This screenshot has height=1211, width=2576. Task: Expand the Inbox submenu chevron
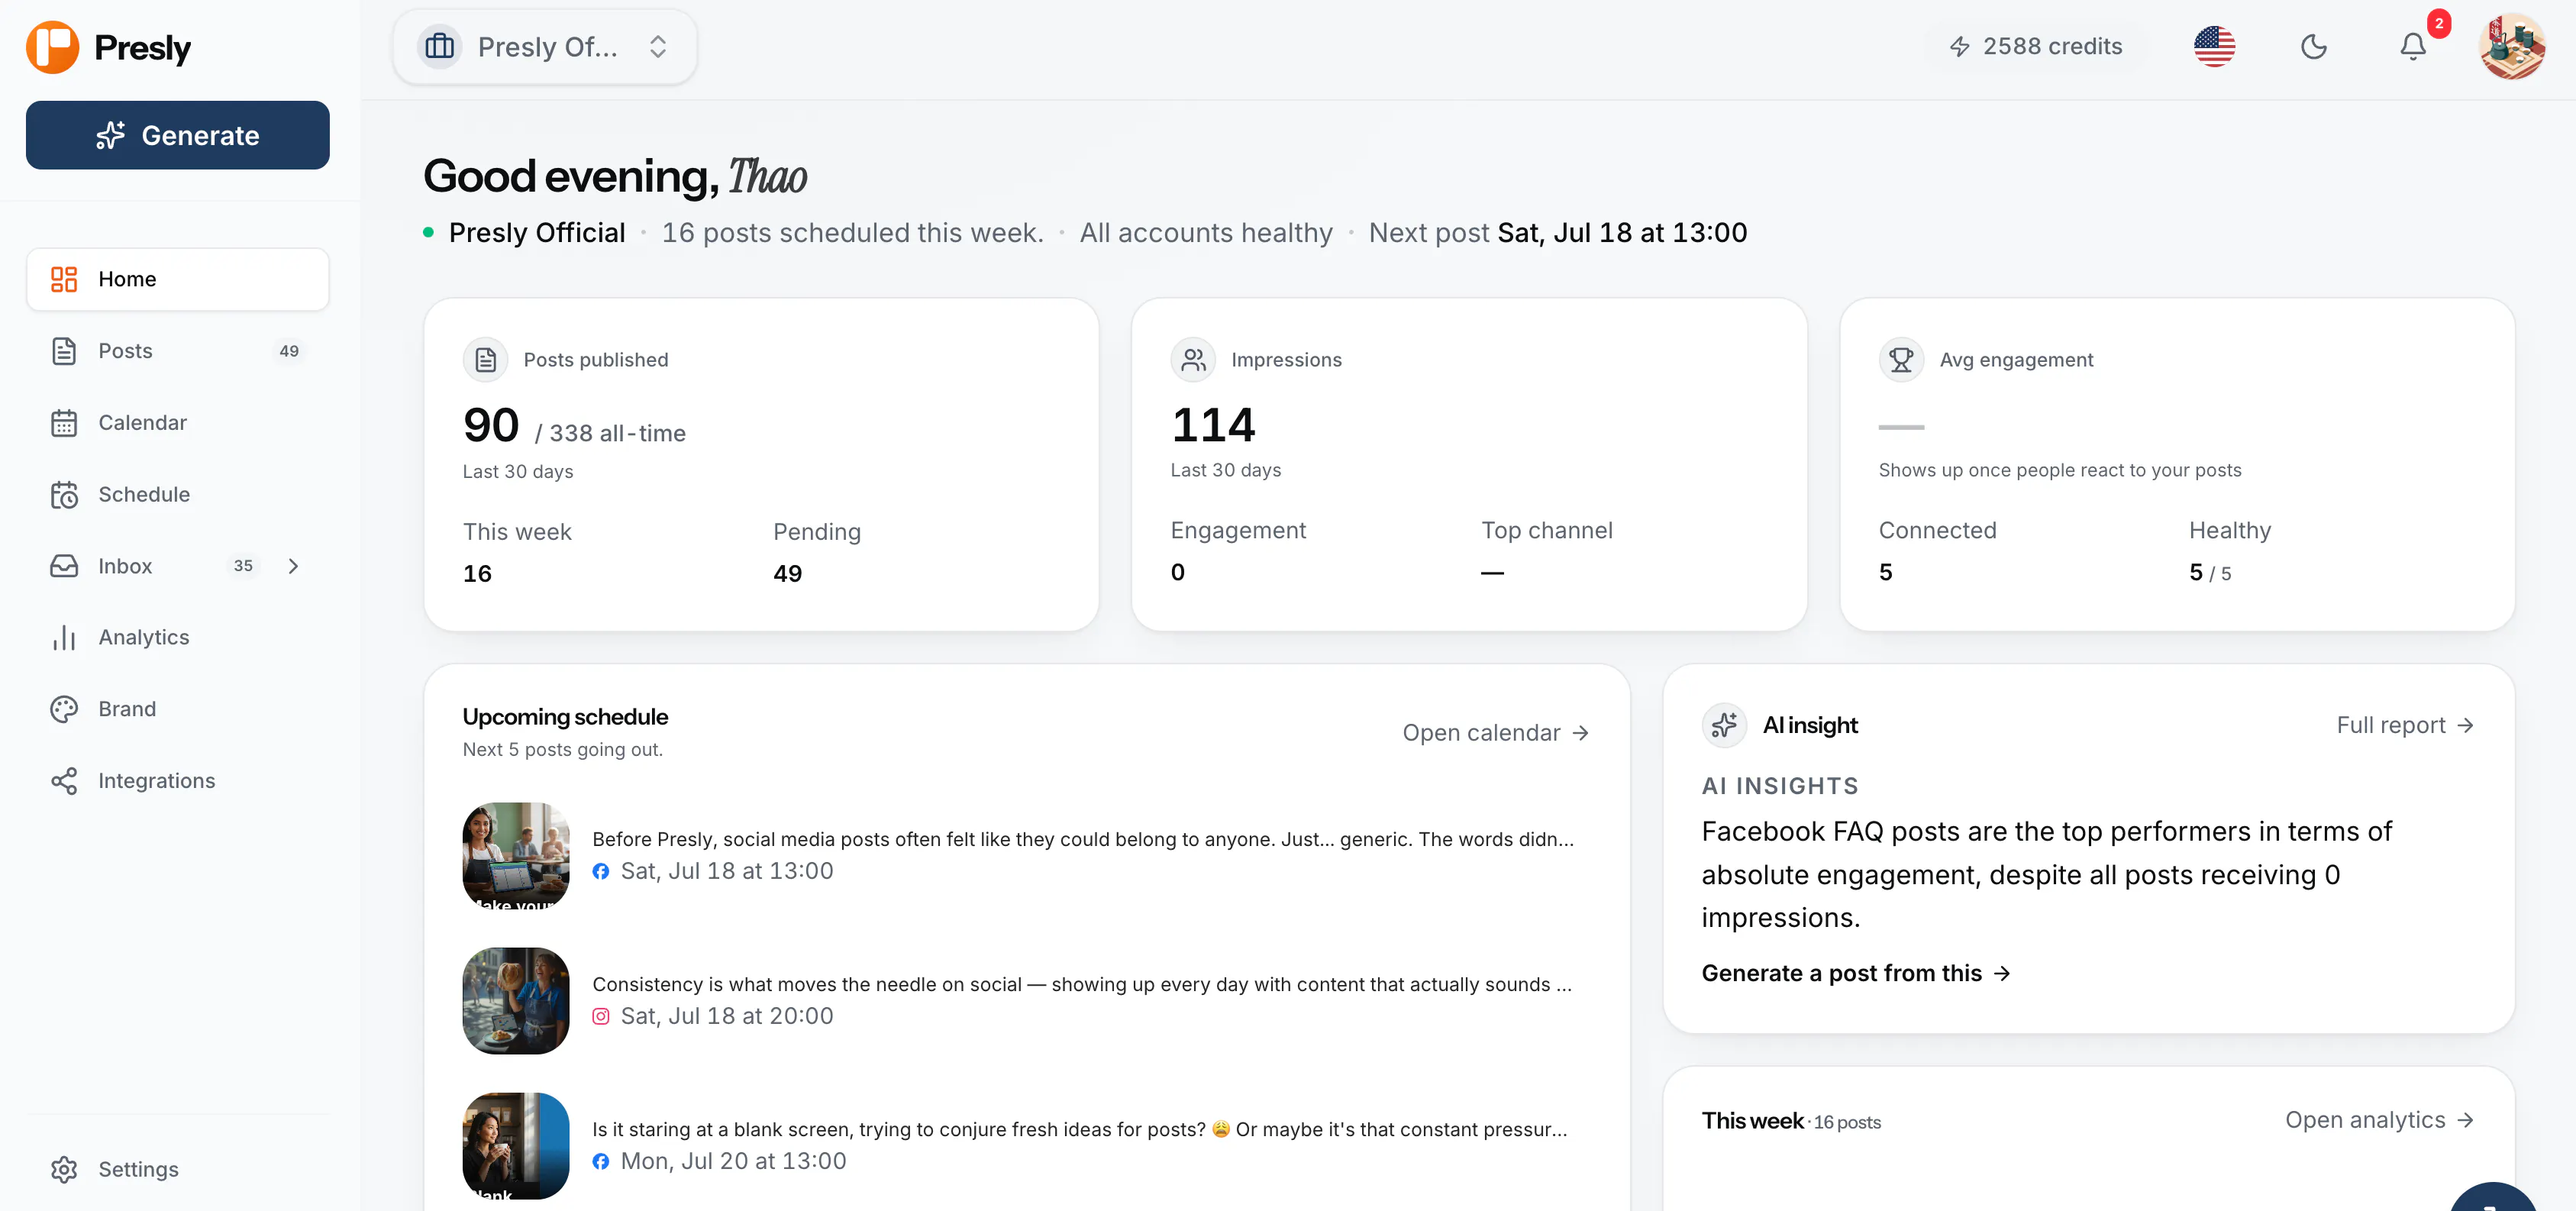click(x=293, y=566)
